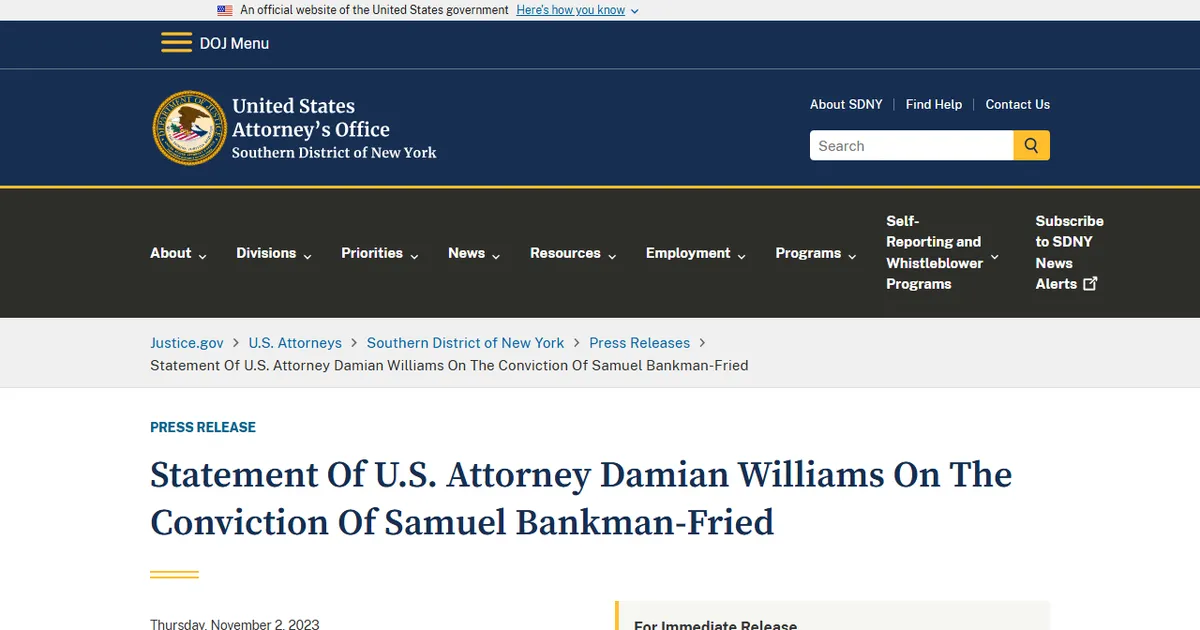
Task: Expand Self-Reporting and Whistleblower Programs chevron
Action: (x=994, y=256)
